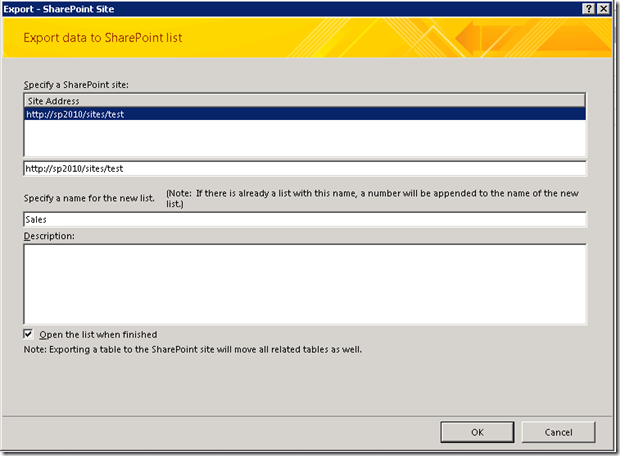Screen dimensions: 620x456
Task: Click the OK button
Action: click(477, 432)
